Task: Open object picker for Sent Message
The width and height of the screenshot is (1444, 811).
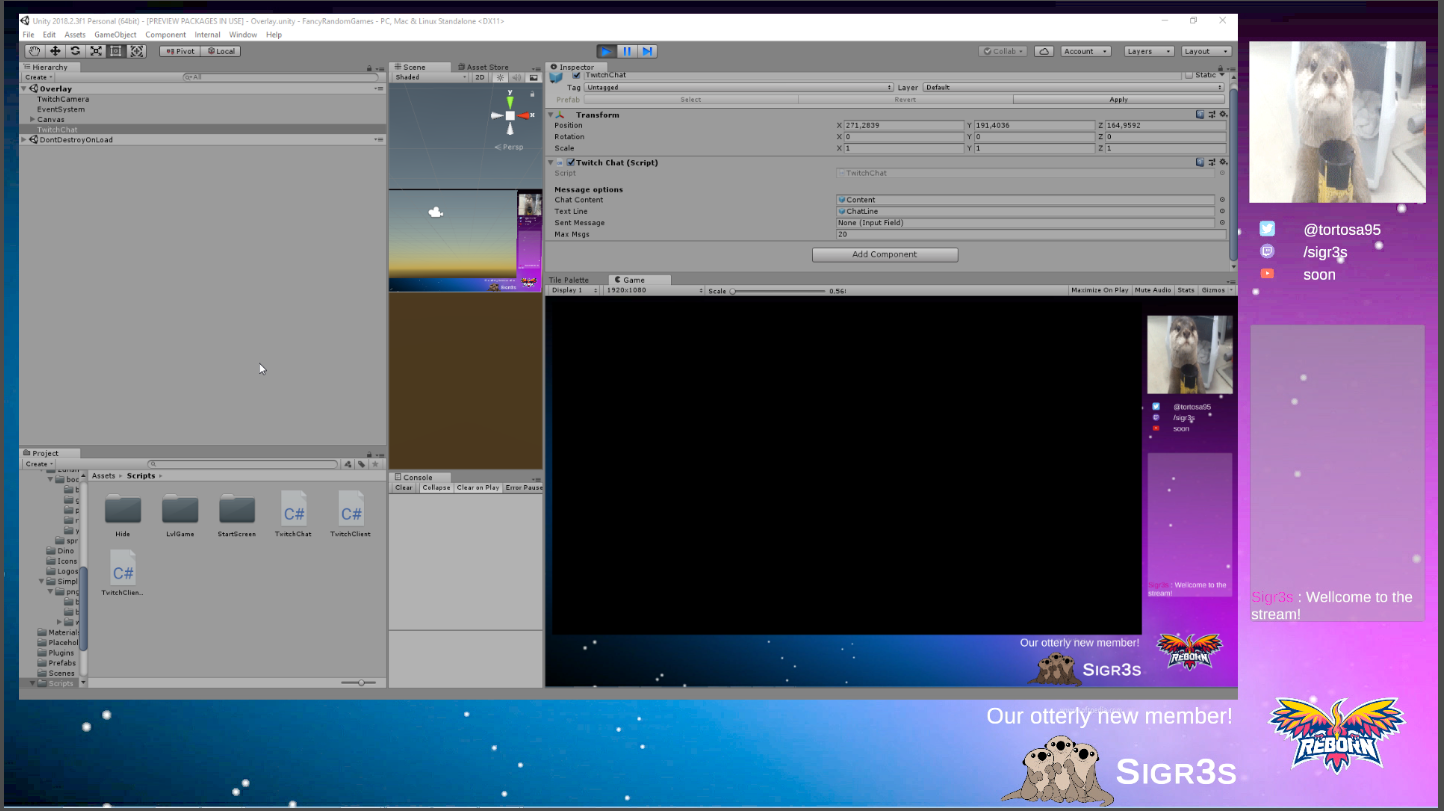Action: coord(1221,223)
